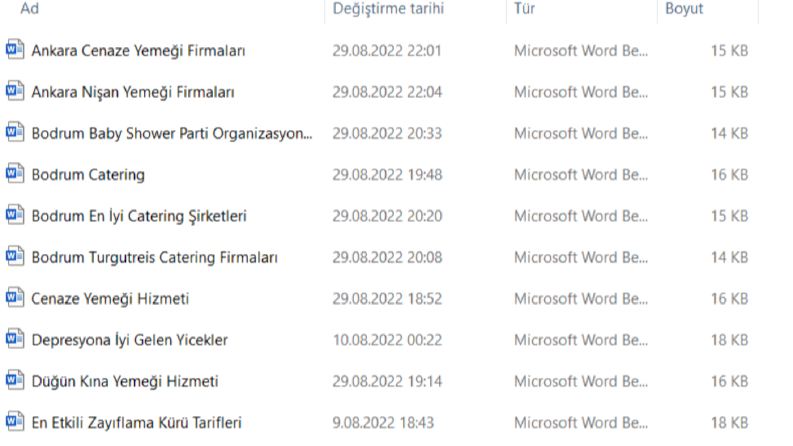Click the date 29.08.2022 18:52
This screenshot has width=793, height=446.
pos(387,299)
